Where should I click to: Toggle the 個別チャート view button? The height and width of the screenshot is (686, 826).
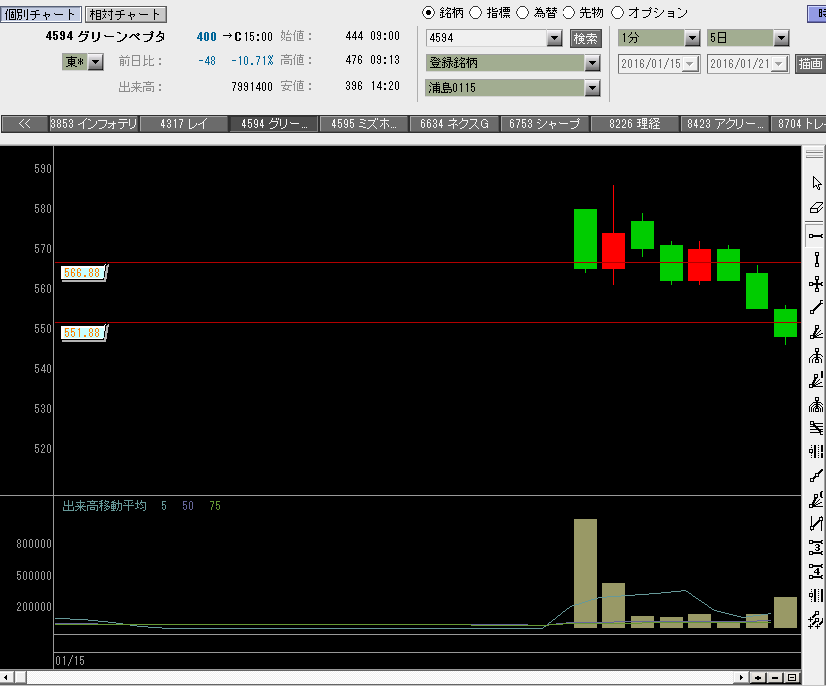click(41, 14)
